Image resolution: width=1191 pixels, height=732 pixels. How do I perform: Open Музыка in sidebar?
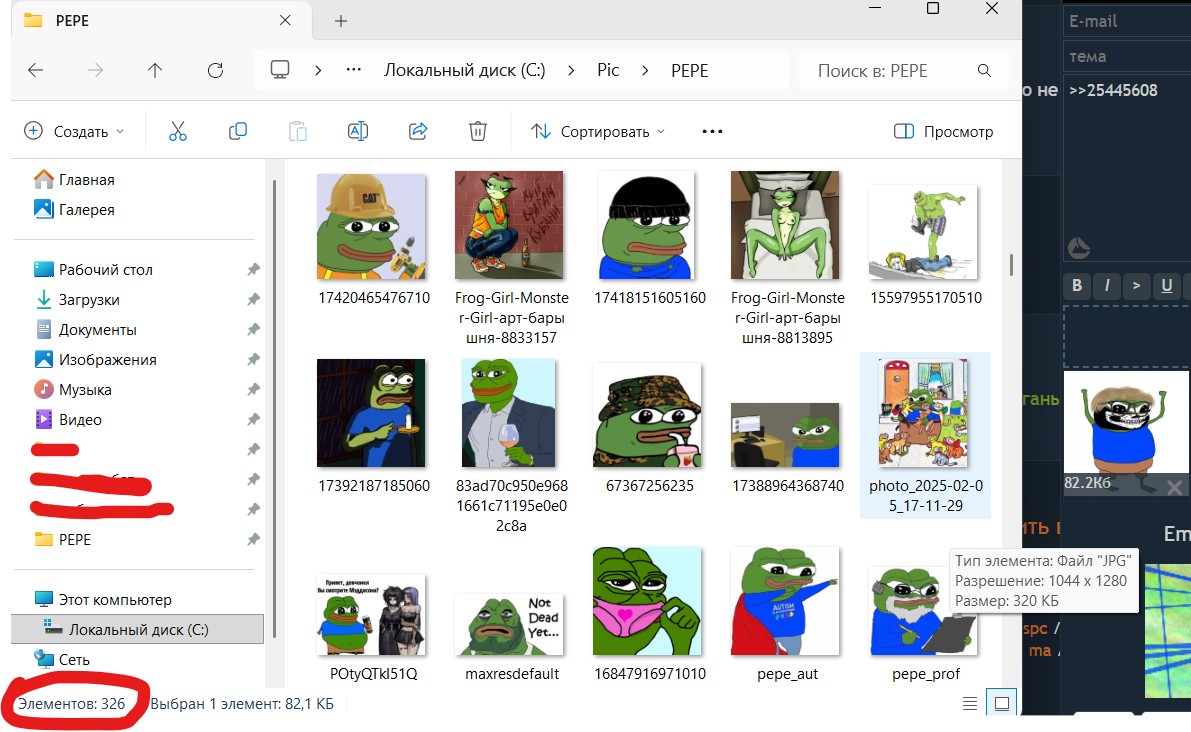(85, 390)
